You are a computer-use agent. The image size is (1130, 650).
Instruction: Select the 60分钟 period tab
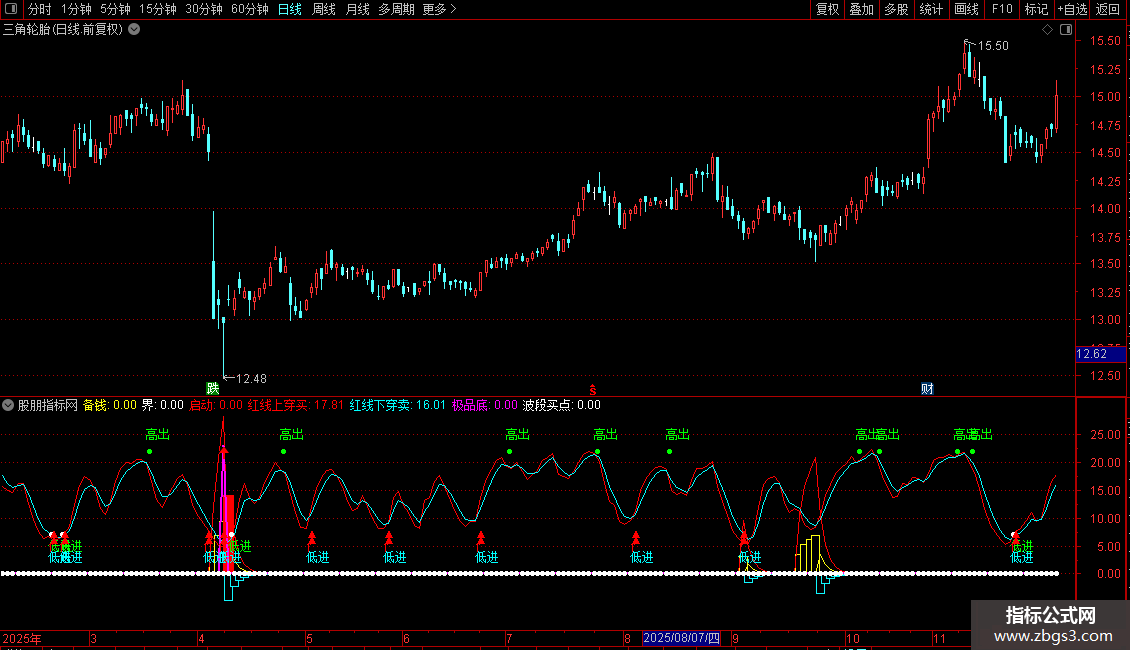click(249, 9)
